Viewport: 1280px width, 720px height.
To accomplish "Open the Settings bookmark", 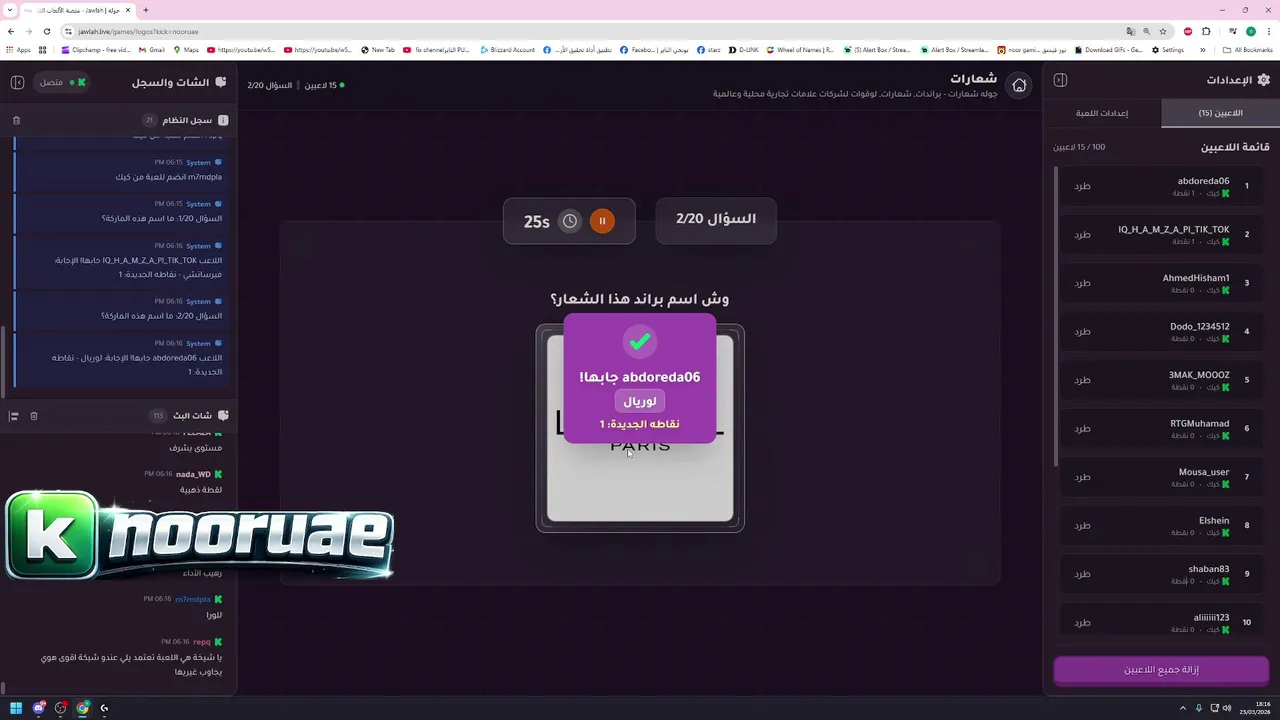I will 1168,50.
